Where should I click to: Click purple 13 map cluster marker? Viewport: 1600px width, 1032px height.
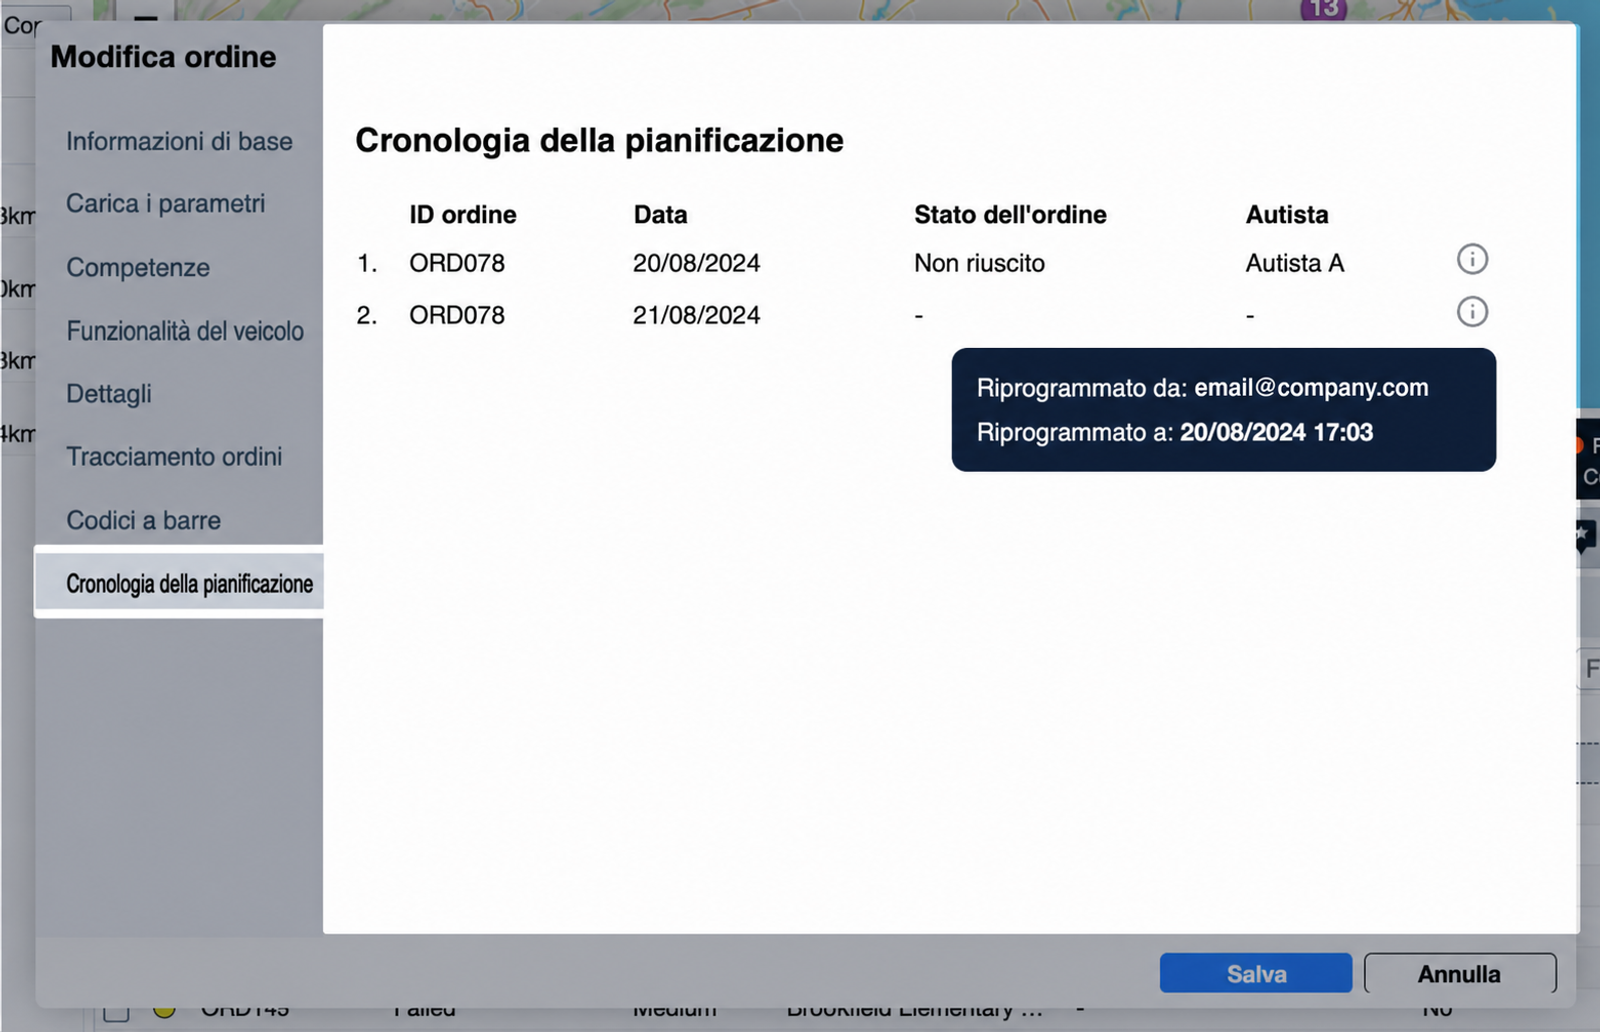coord(1323,8)
